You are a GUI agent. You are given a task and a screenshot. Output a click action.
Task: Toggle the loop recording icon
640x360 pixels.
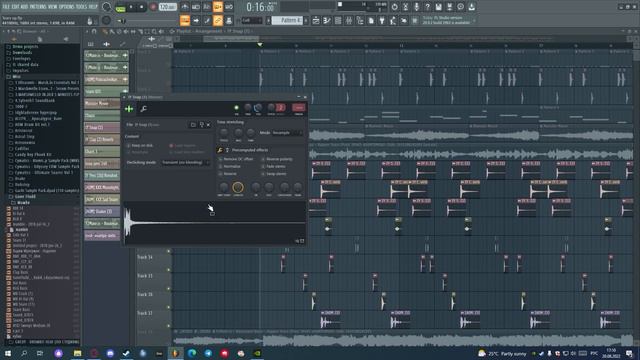pos(229,7)
